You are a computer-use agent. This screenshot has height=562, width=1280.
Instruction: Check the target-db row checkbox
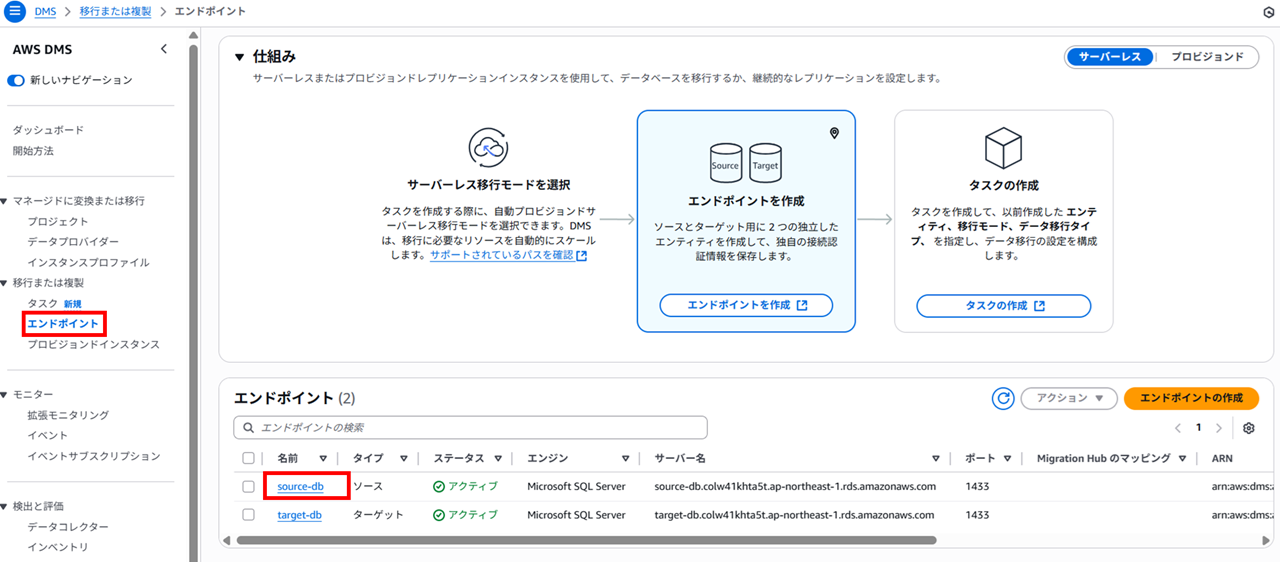pos(248,515)
